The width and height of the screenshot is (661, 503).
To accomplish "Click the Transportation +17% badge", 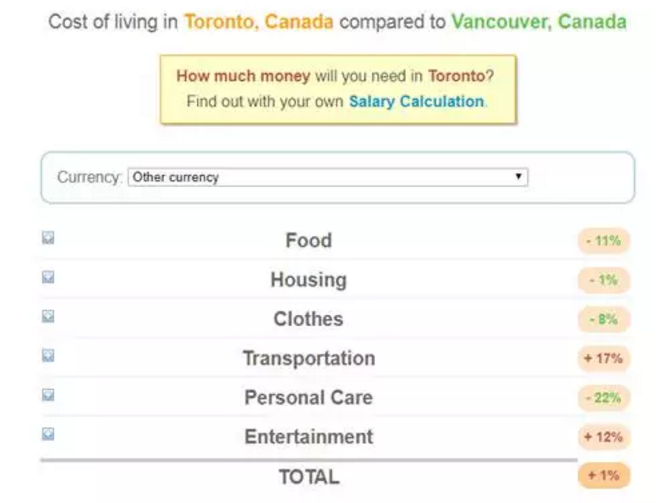I will point(604,358).
